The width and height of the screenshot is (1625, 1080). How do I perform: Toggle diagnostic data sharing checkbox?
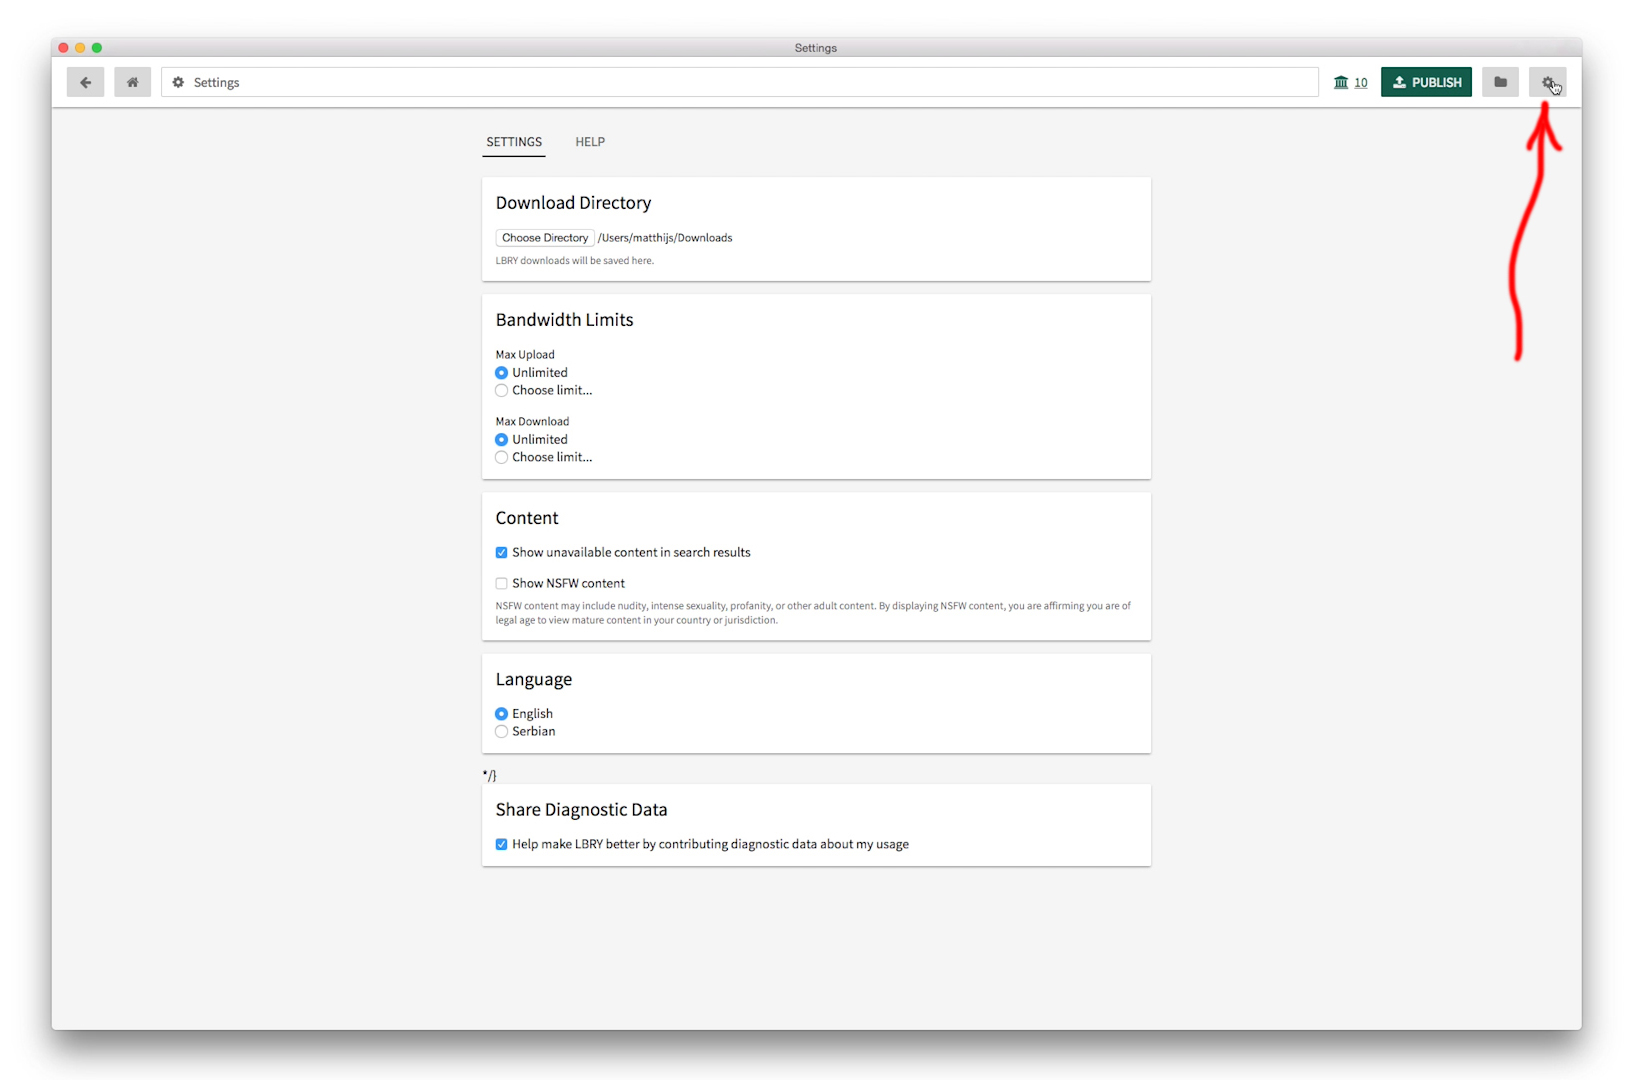click(x=501, y=845)
